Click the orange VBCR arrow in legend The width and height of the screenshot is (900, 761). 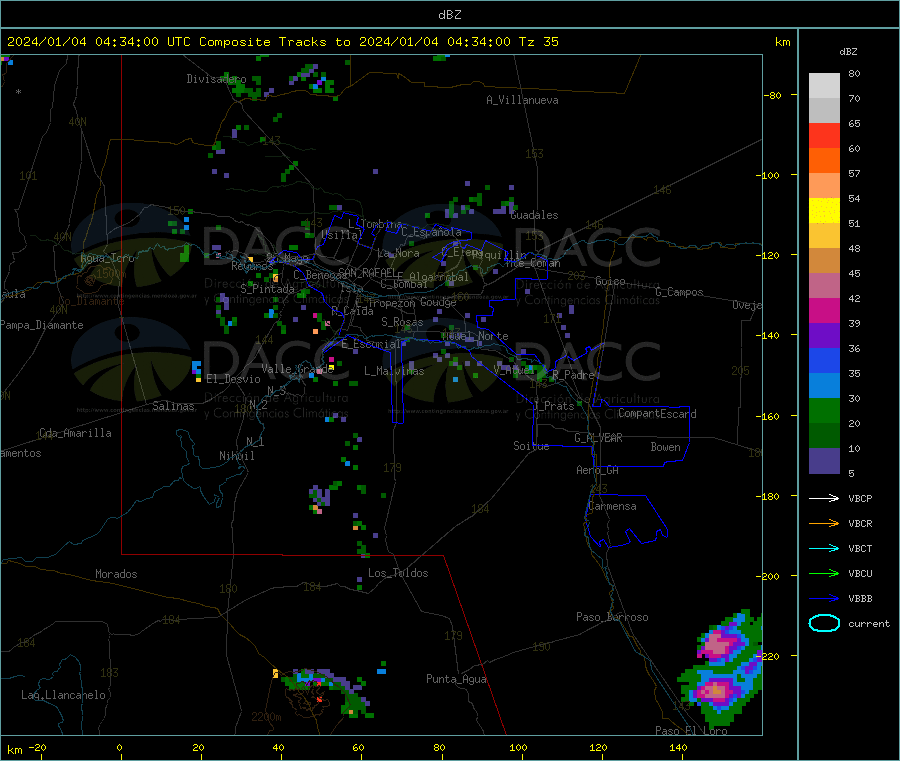824,523
